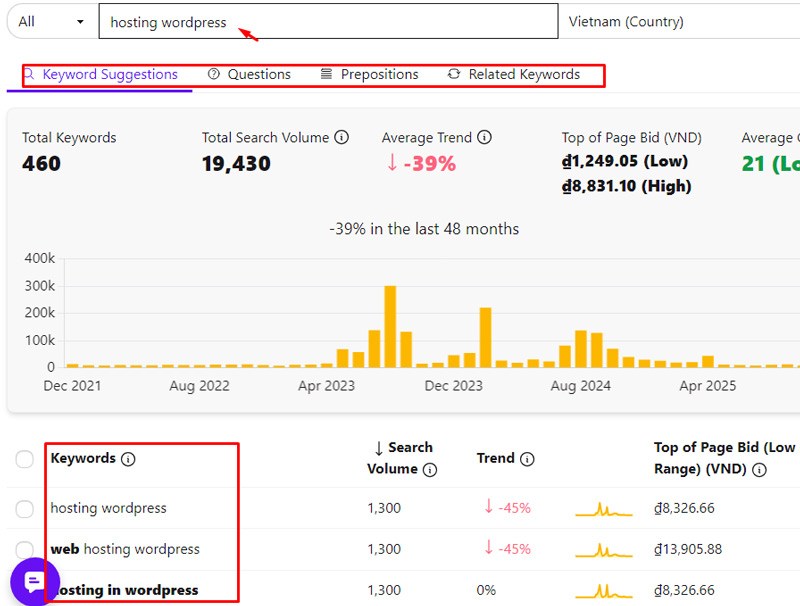View trend sparkline for hosting wordpress row
800x606 pixels.
point(603,509)
